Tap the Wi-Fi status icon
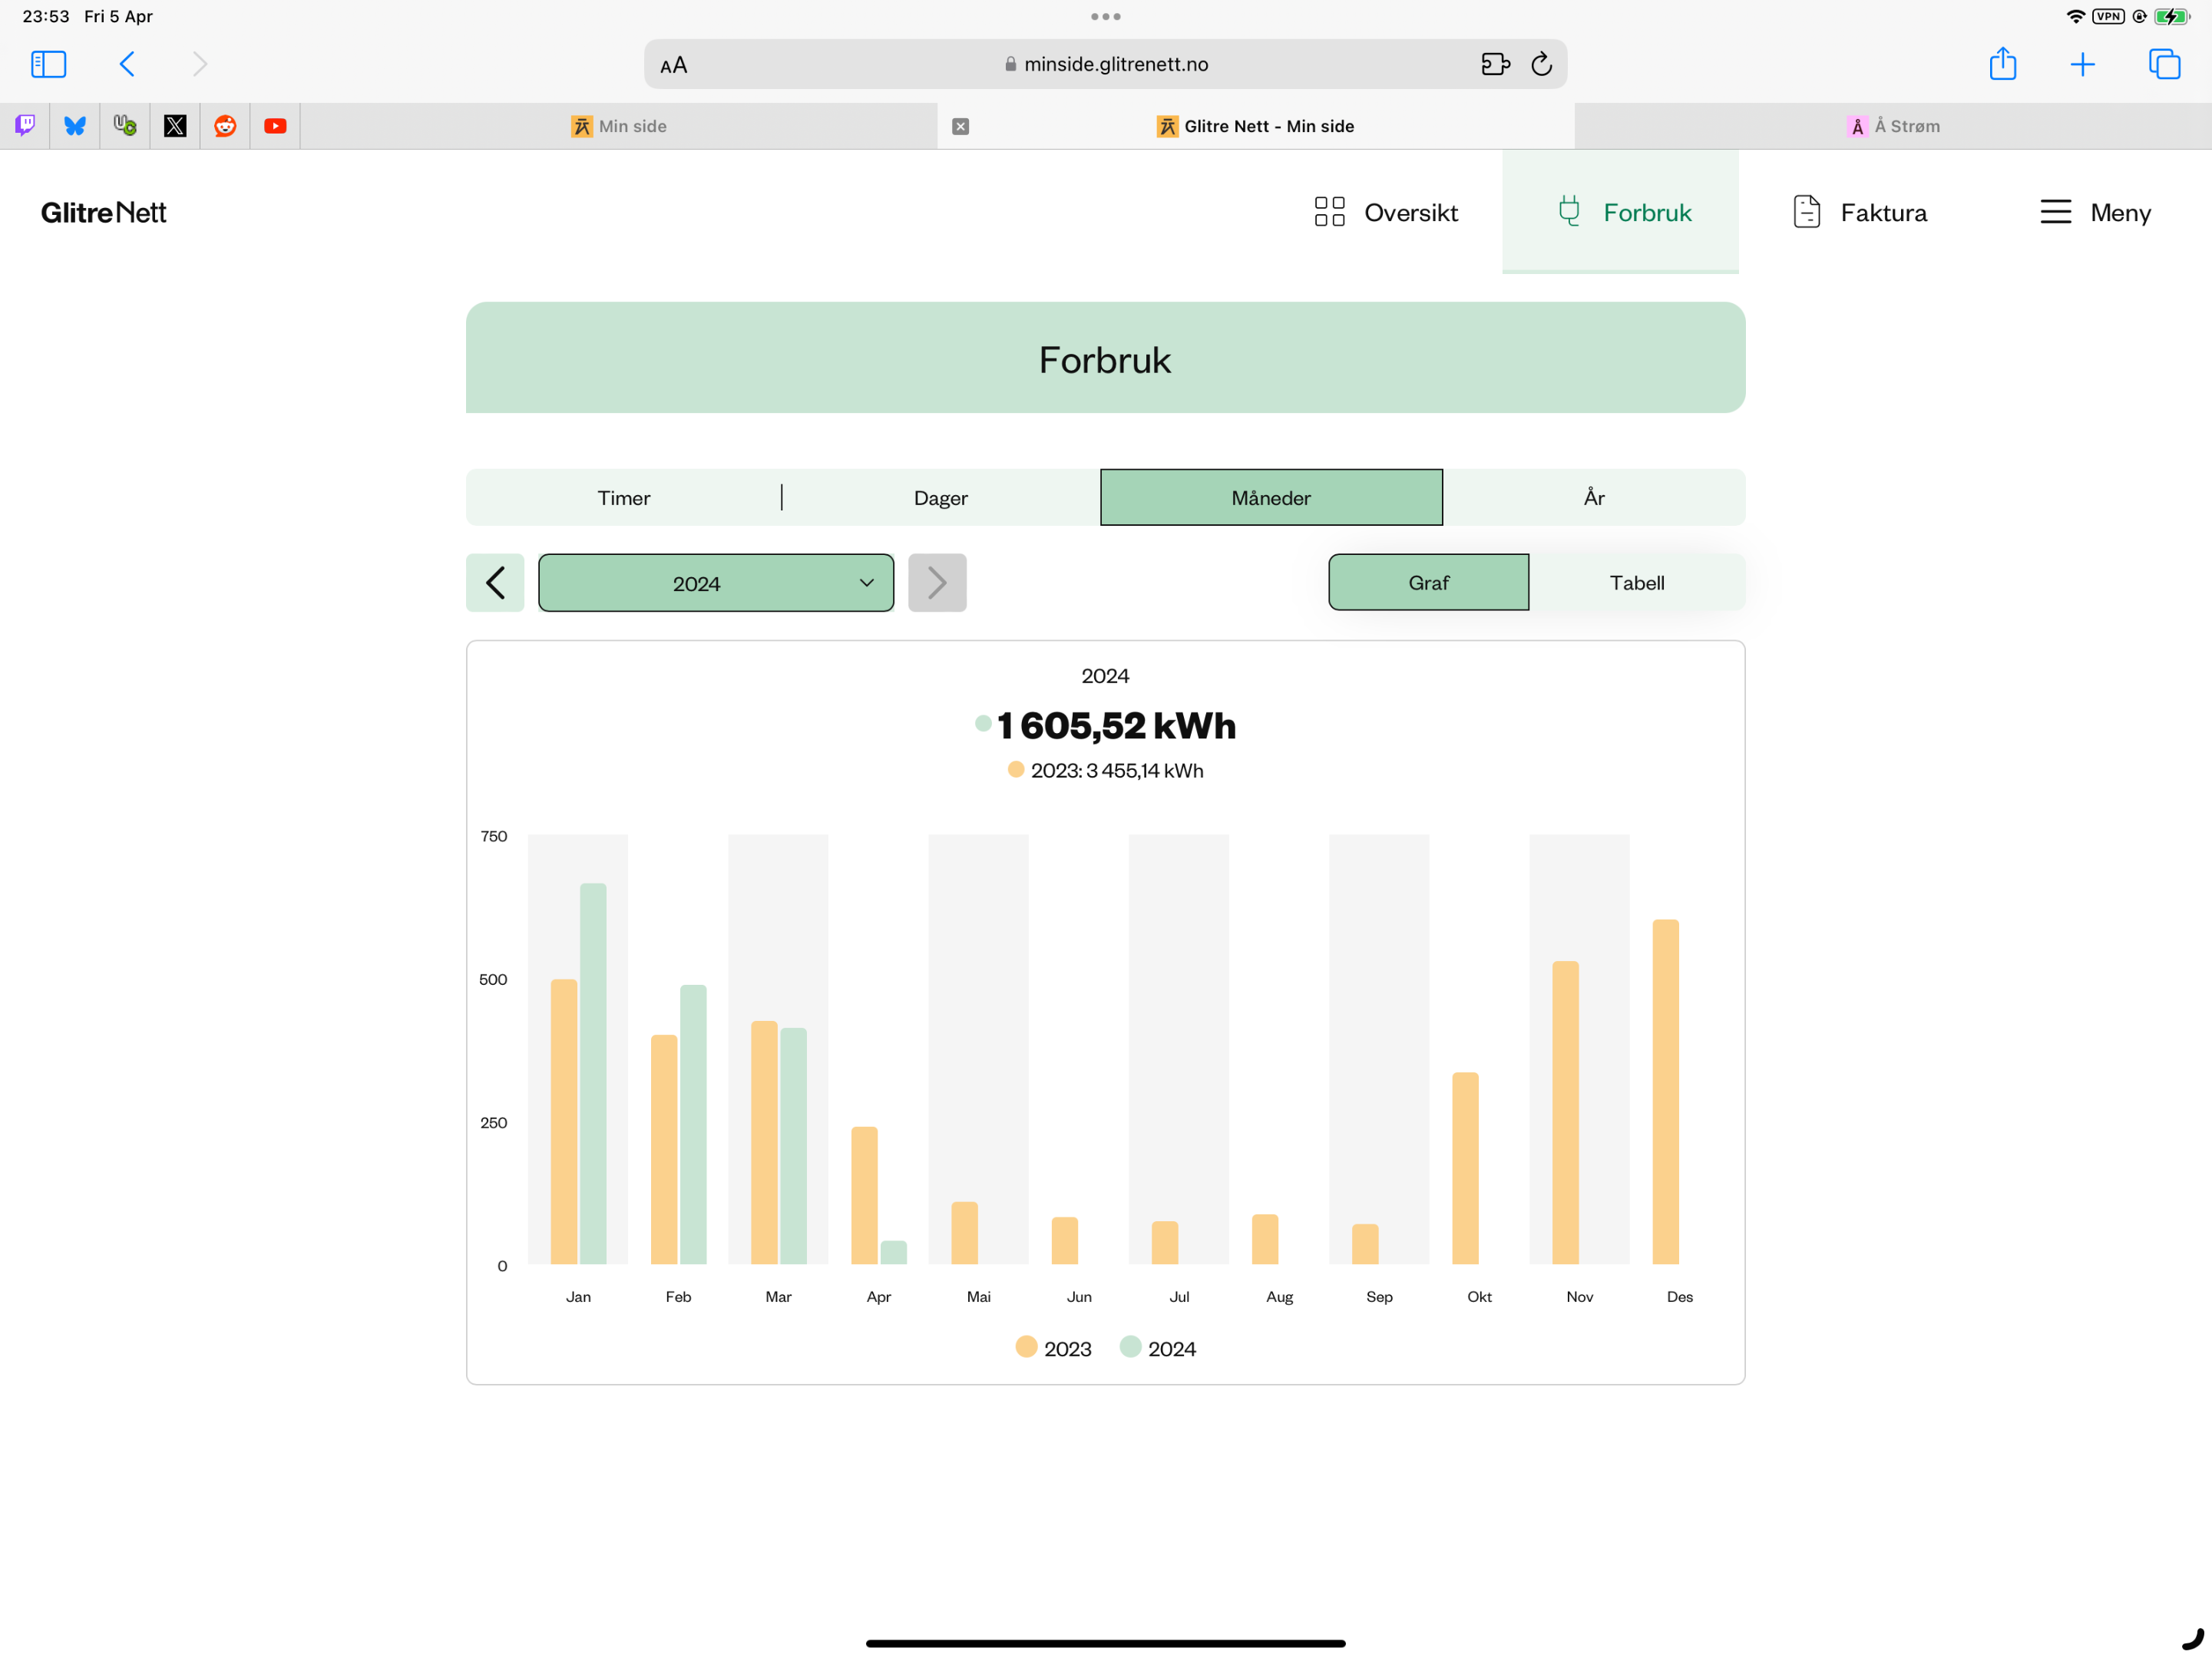Viewport: 2212px width, 1658px height. pos(2075,16)
